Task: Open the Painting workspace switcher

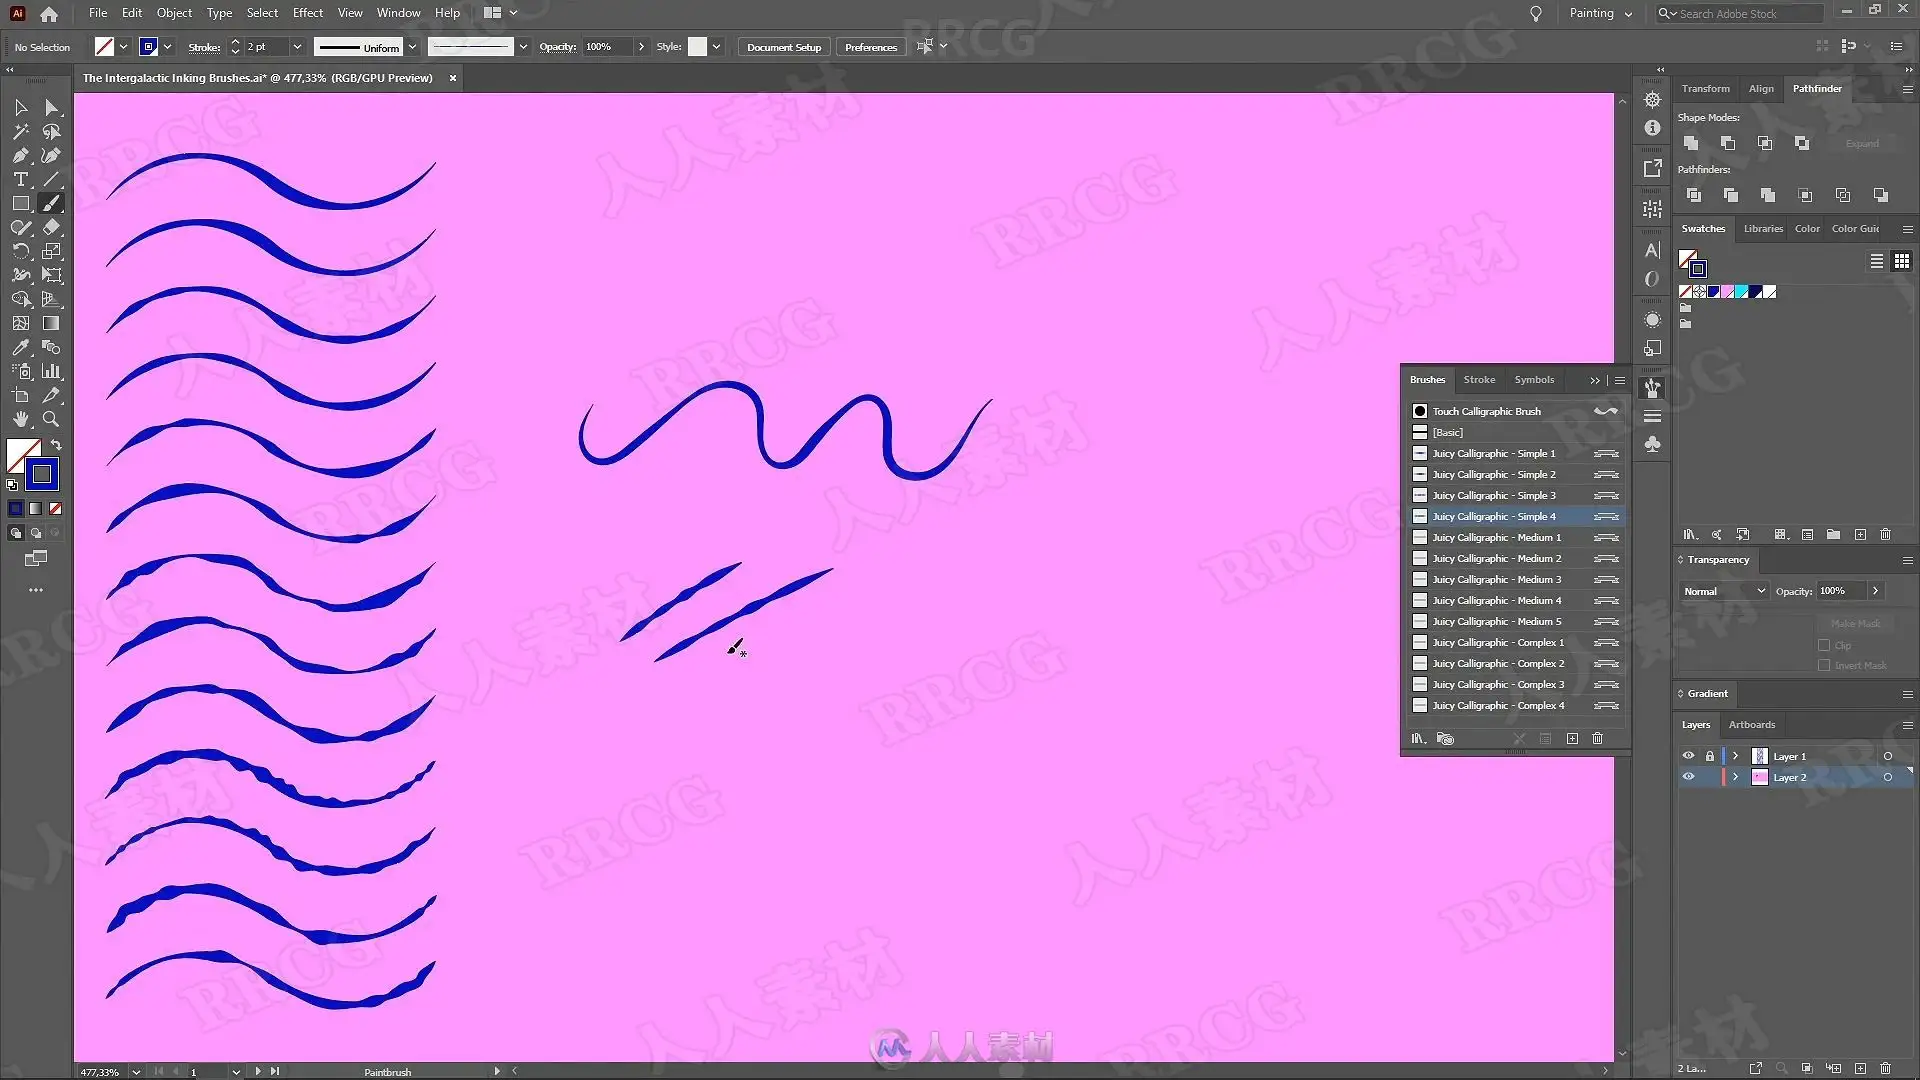Action: (x=1601, y=14)
